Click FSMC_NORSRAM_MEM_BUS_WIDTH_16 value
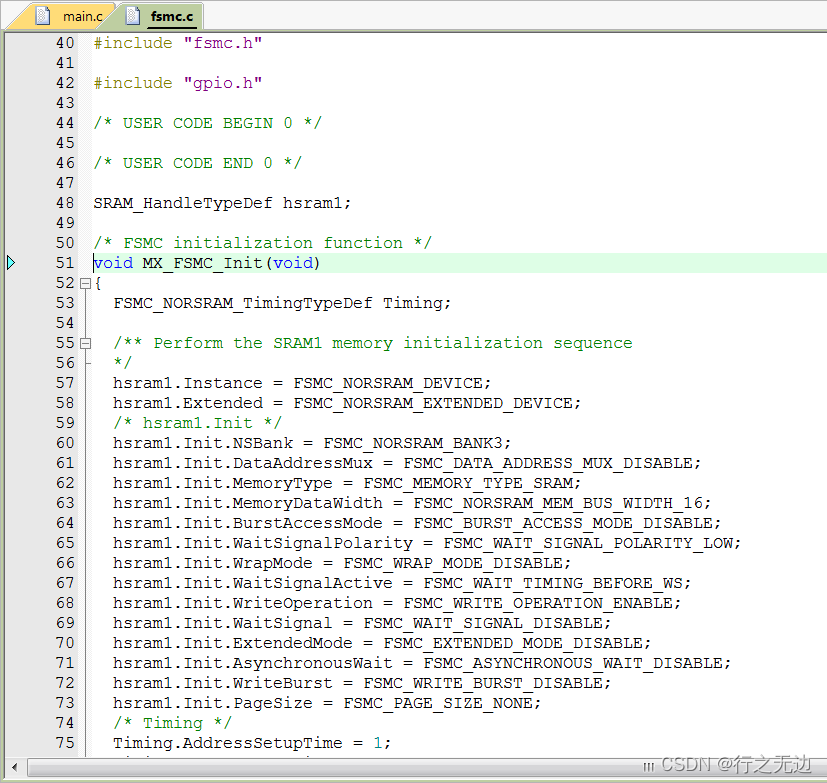 point(558,504)
